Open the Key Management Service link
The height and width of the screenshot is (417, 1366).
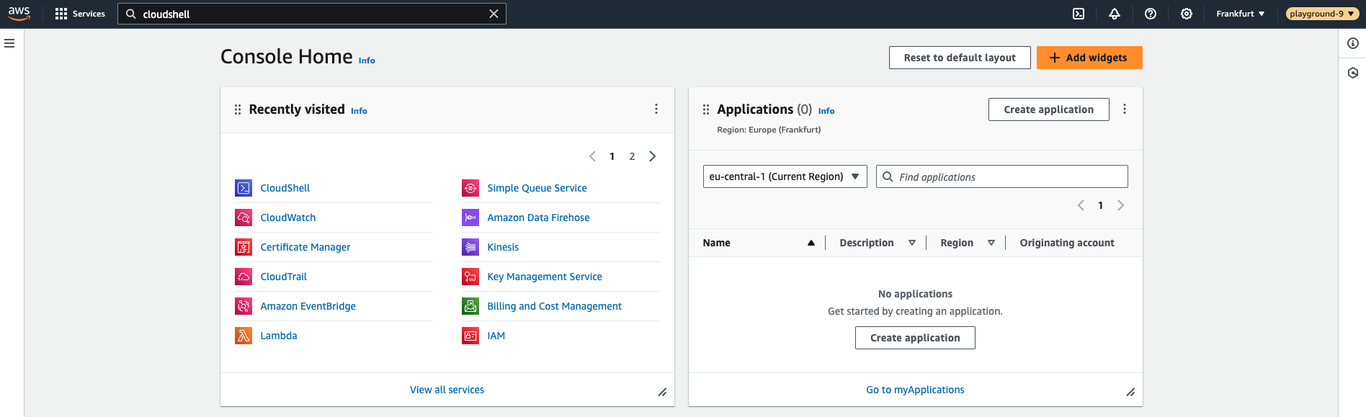(545, 277)
